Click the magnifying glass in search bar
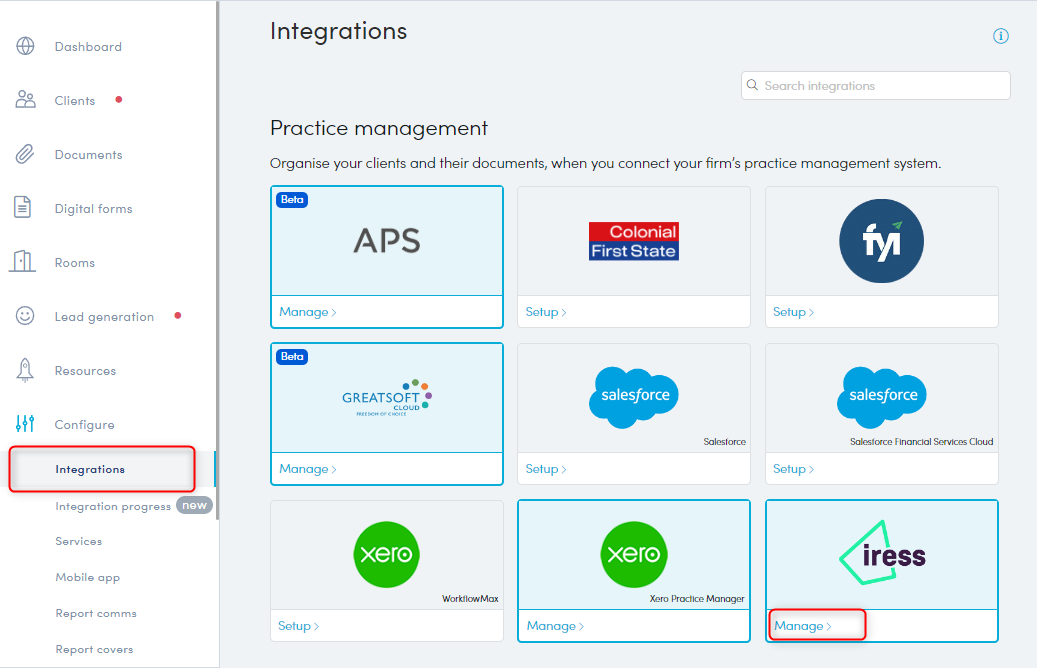Image resolution: width=1037 pixels, height=668 pixels. 753,85
